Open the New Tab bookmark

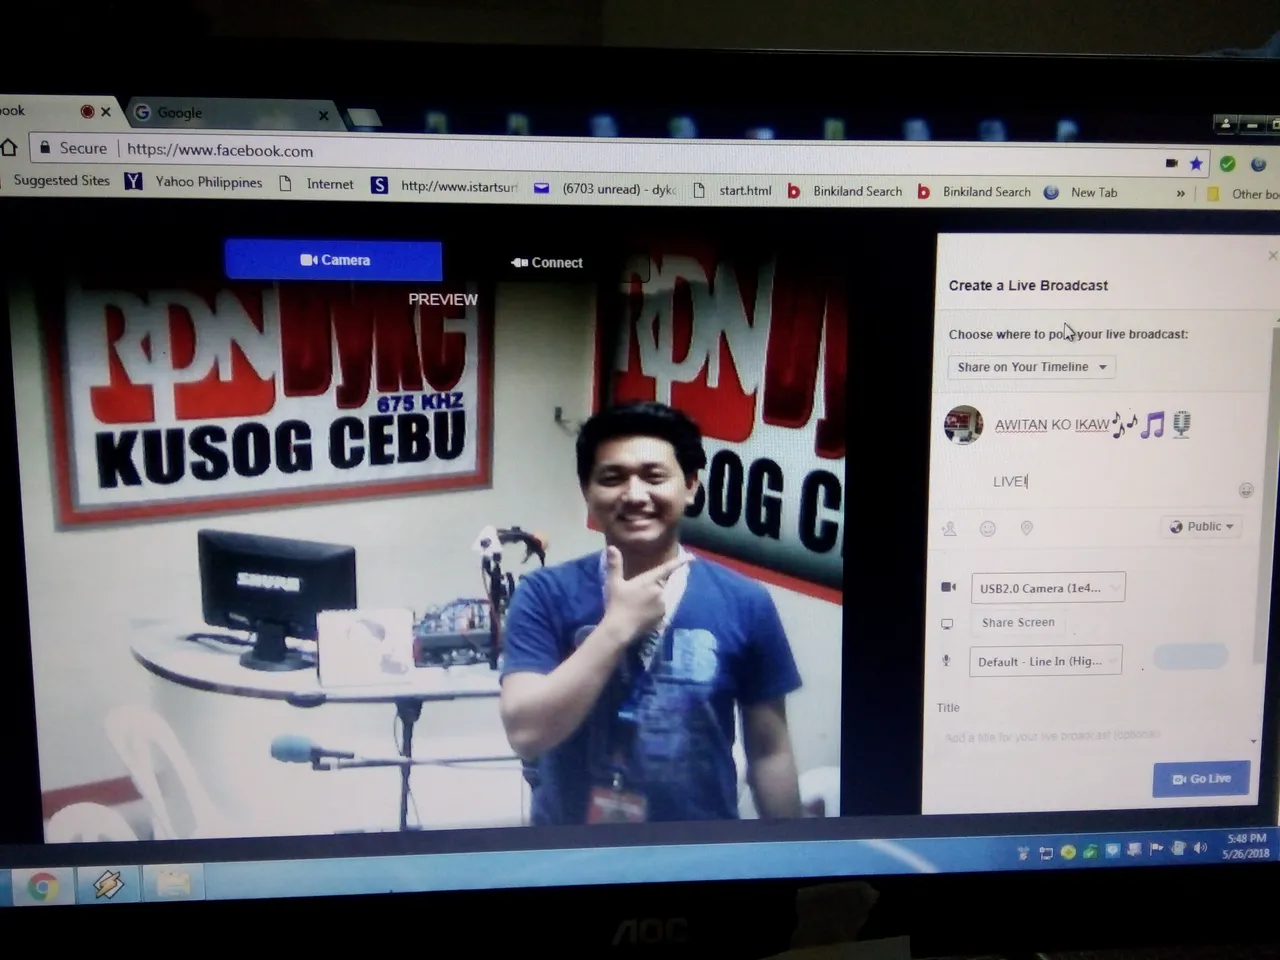(x=1081, y=192)
